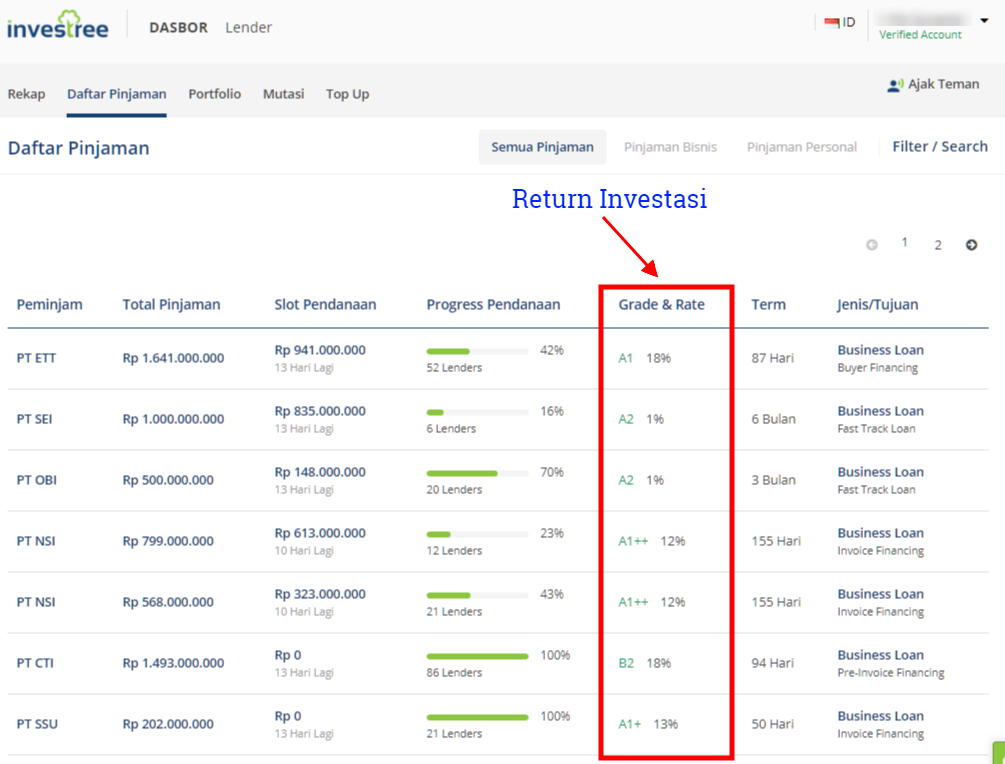
Task: Click the PT CTI 100% progress bar
Action: pos(477,656)
